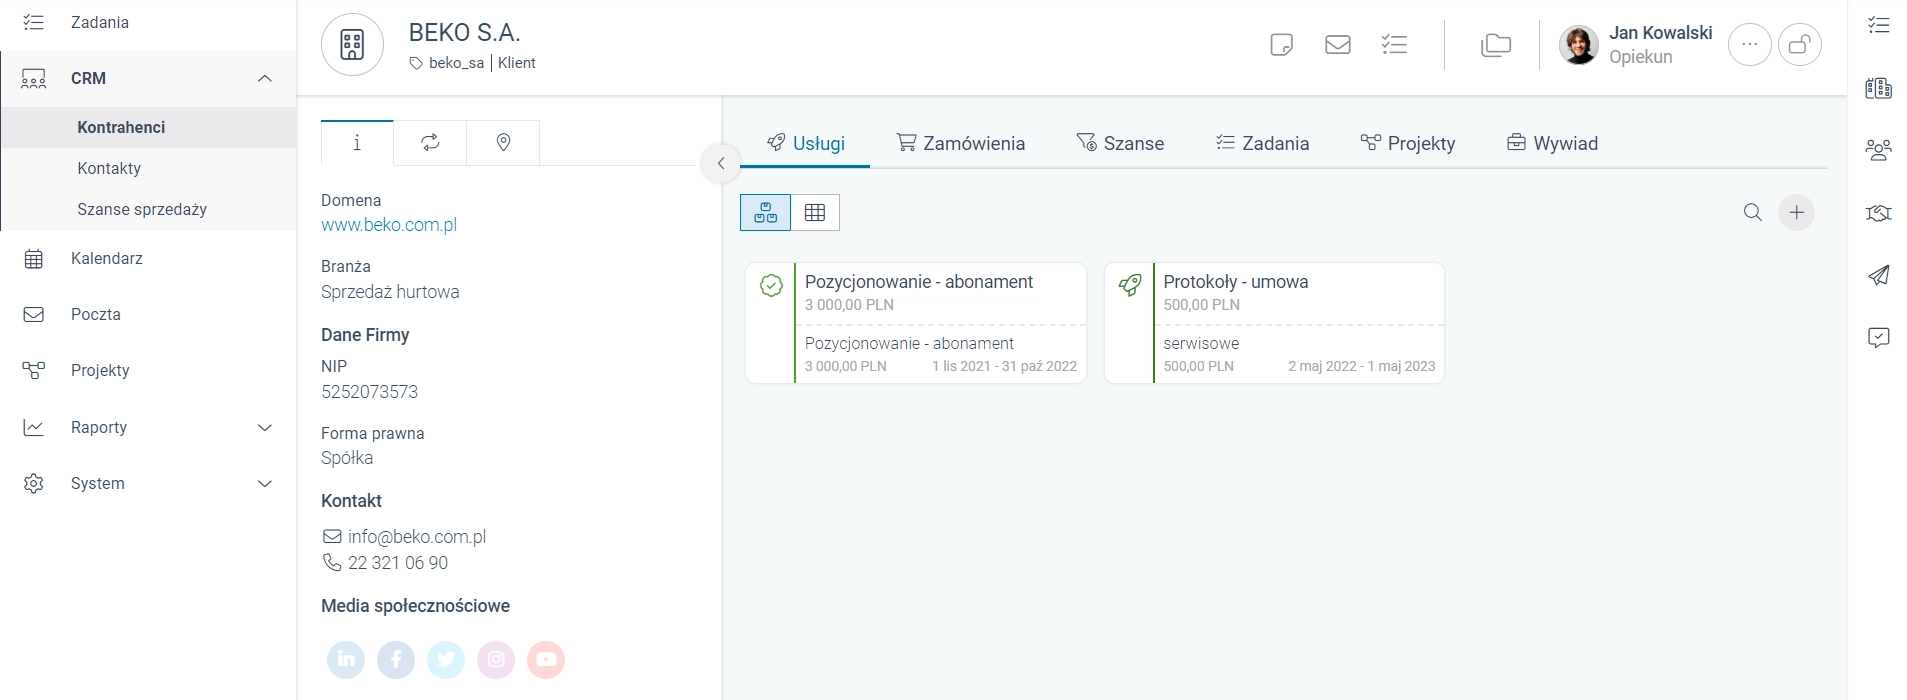Collapse the details panel with arrow button

pos(721,163)
